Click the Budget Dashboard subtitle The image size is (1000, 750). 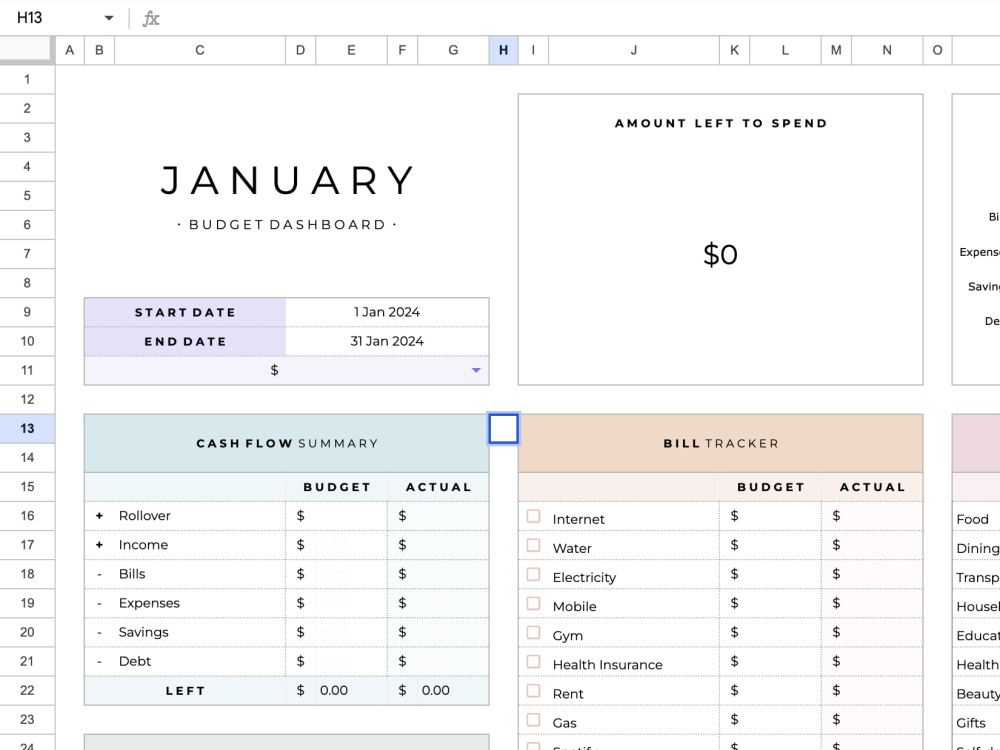click(287, 224)
